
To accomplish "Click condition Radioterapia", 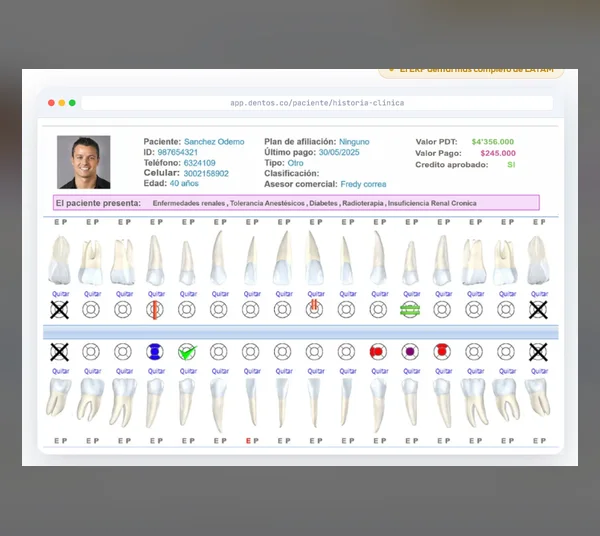I will tap(363, 203).
